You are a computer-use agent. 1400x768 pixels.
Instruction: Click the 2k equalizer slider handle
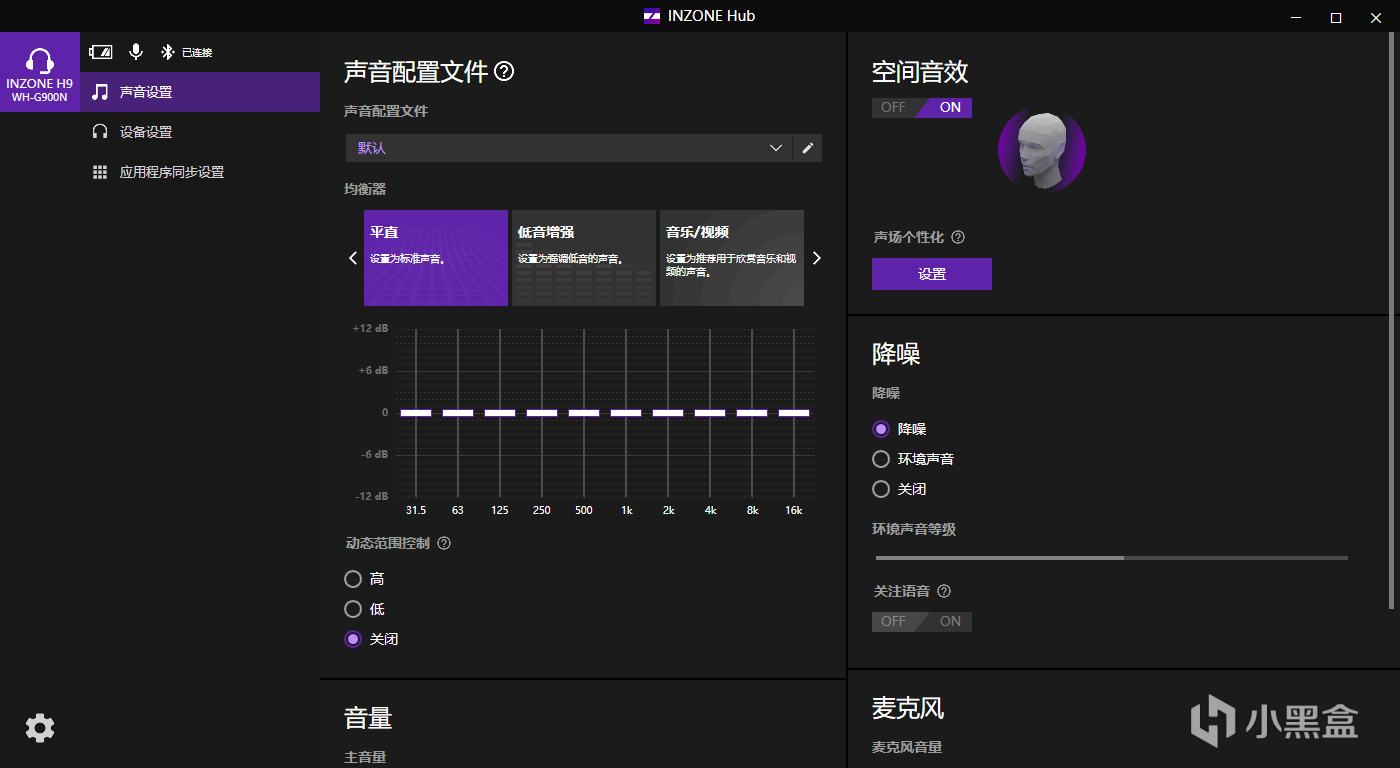tap(668, 412)
